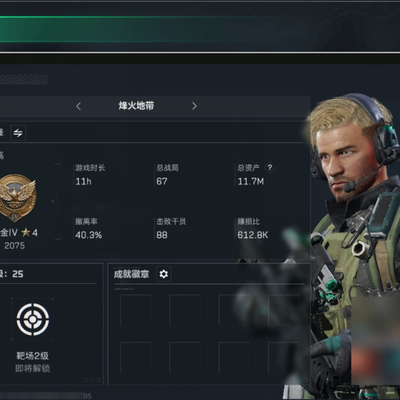400x400 pixels.
Task: Click the swap arrows icon
Action: coord(18,133)
